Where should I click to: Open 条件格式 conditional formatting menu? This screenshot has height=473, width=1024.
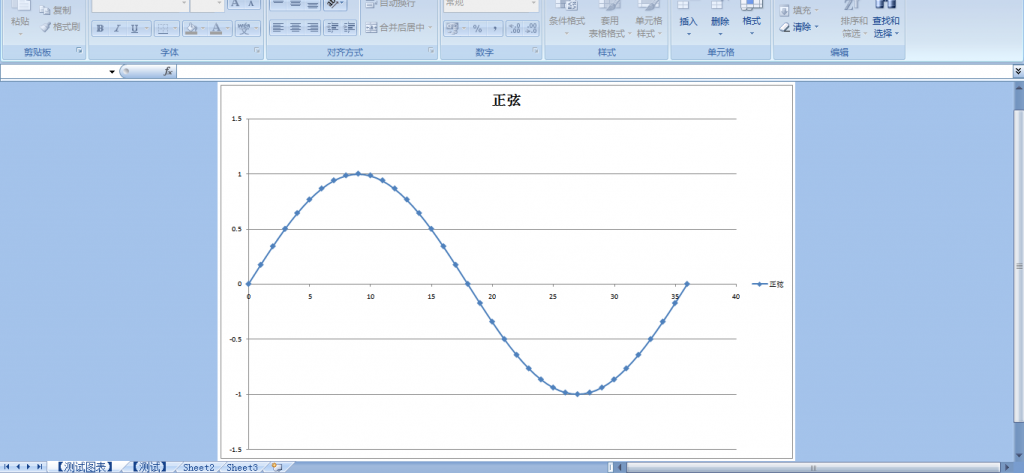567,18
